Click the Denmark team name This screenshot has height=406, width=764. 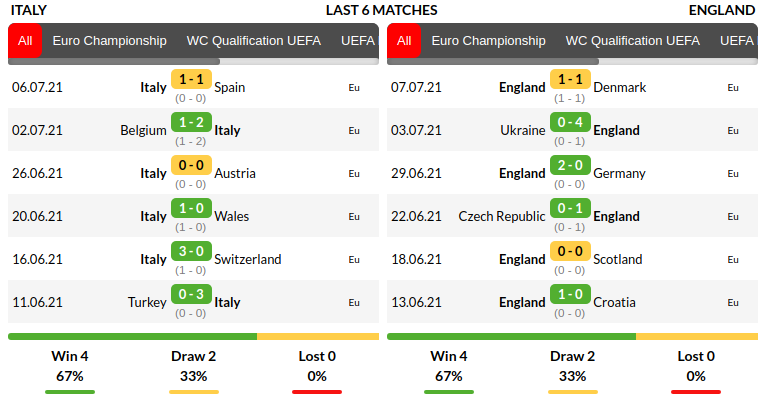pos(620,87)
